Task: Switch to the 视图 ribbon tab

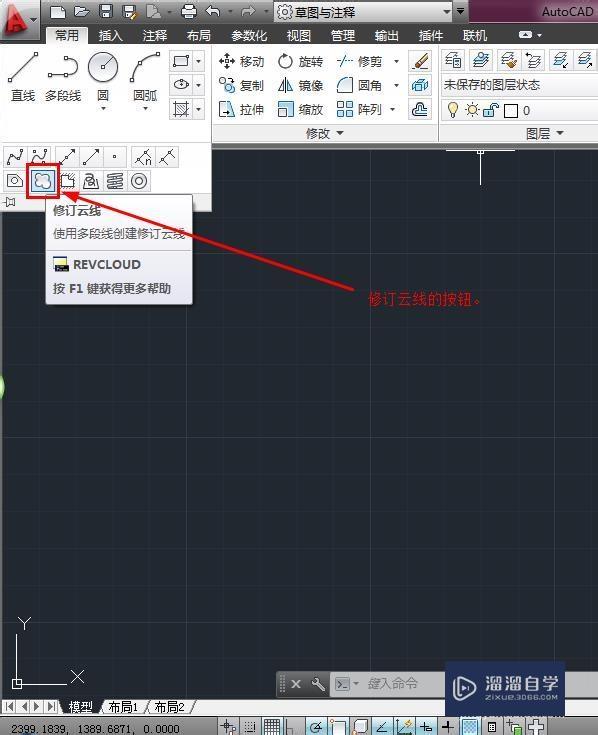Action: coord(299,36)
